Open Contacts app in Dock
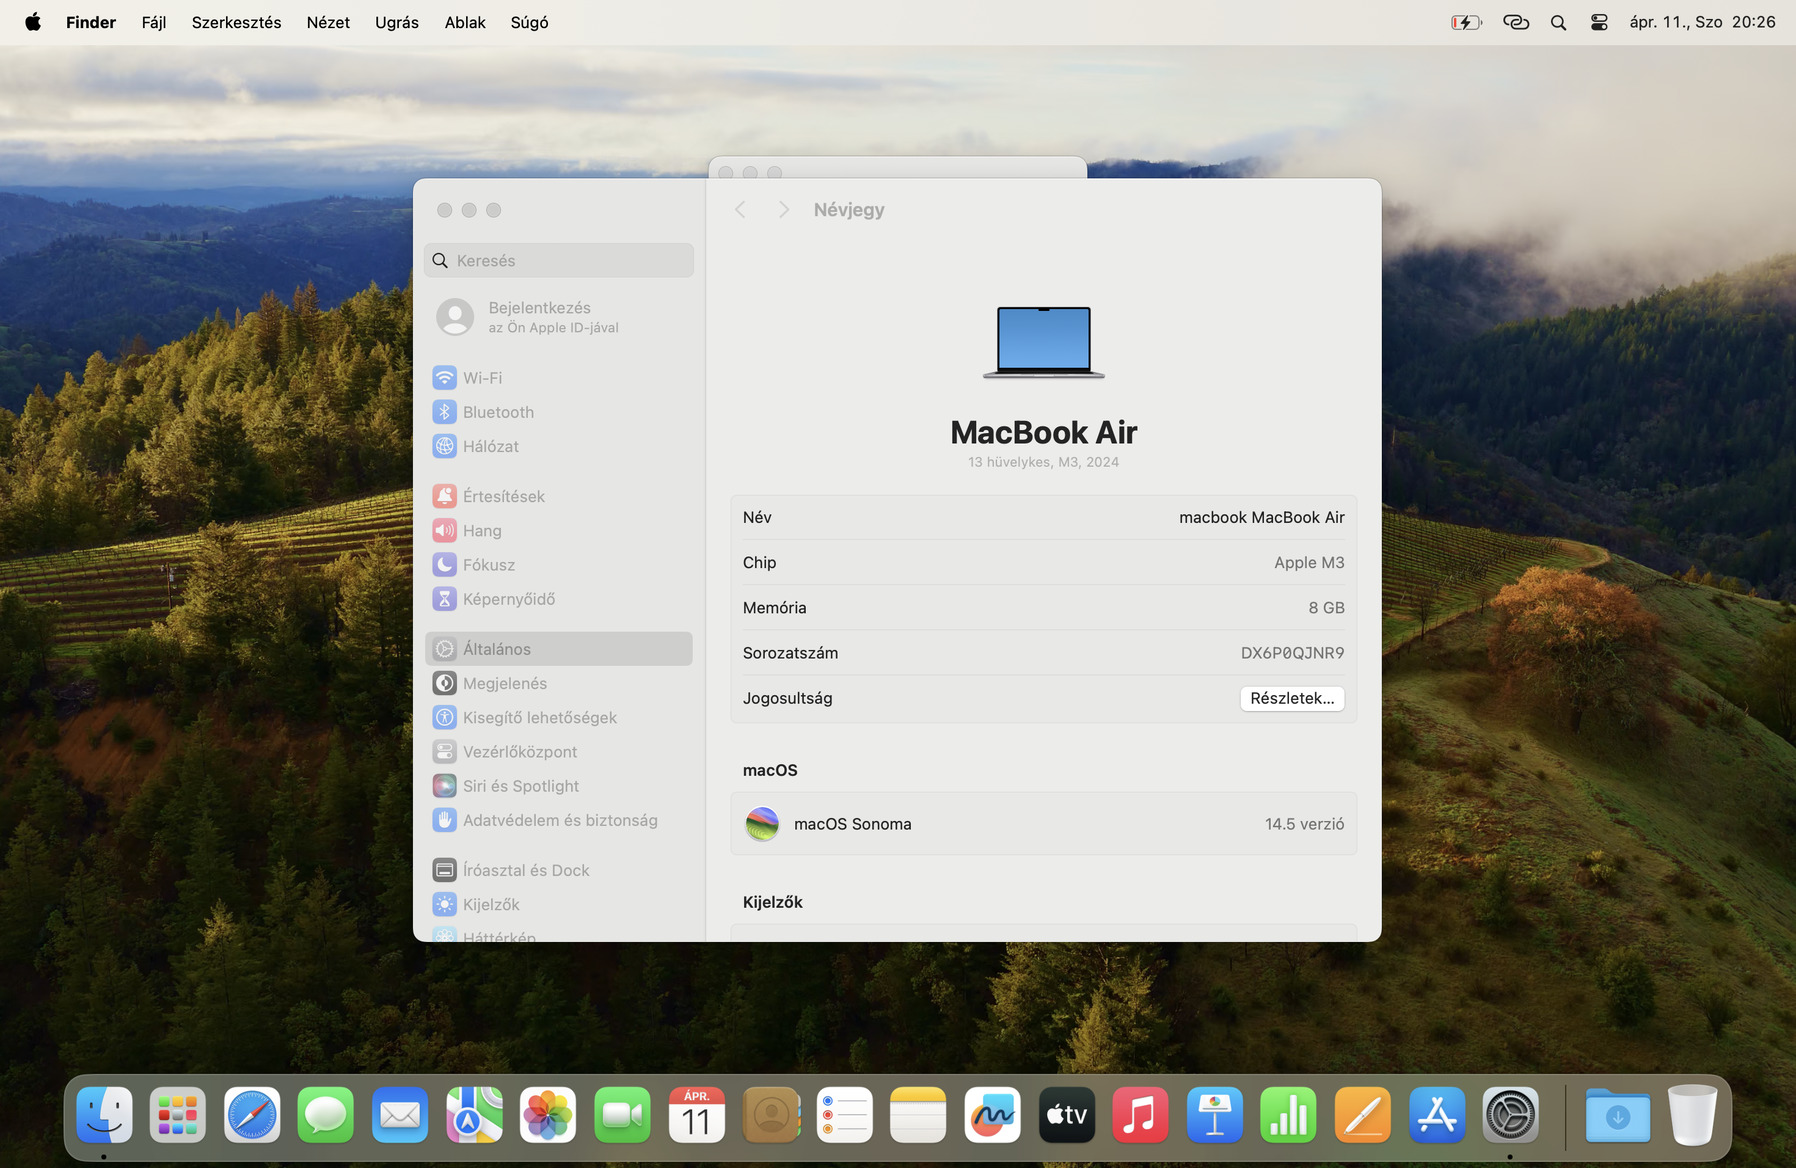The image size is (1796, 1168). 770,1115
